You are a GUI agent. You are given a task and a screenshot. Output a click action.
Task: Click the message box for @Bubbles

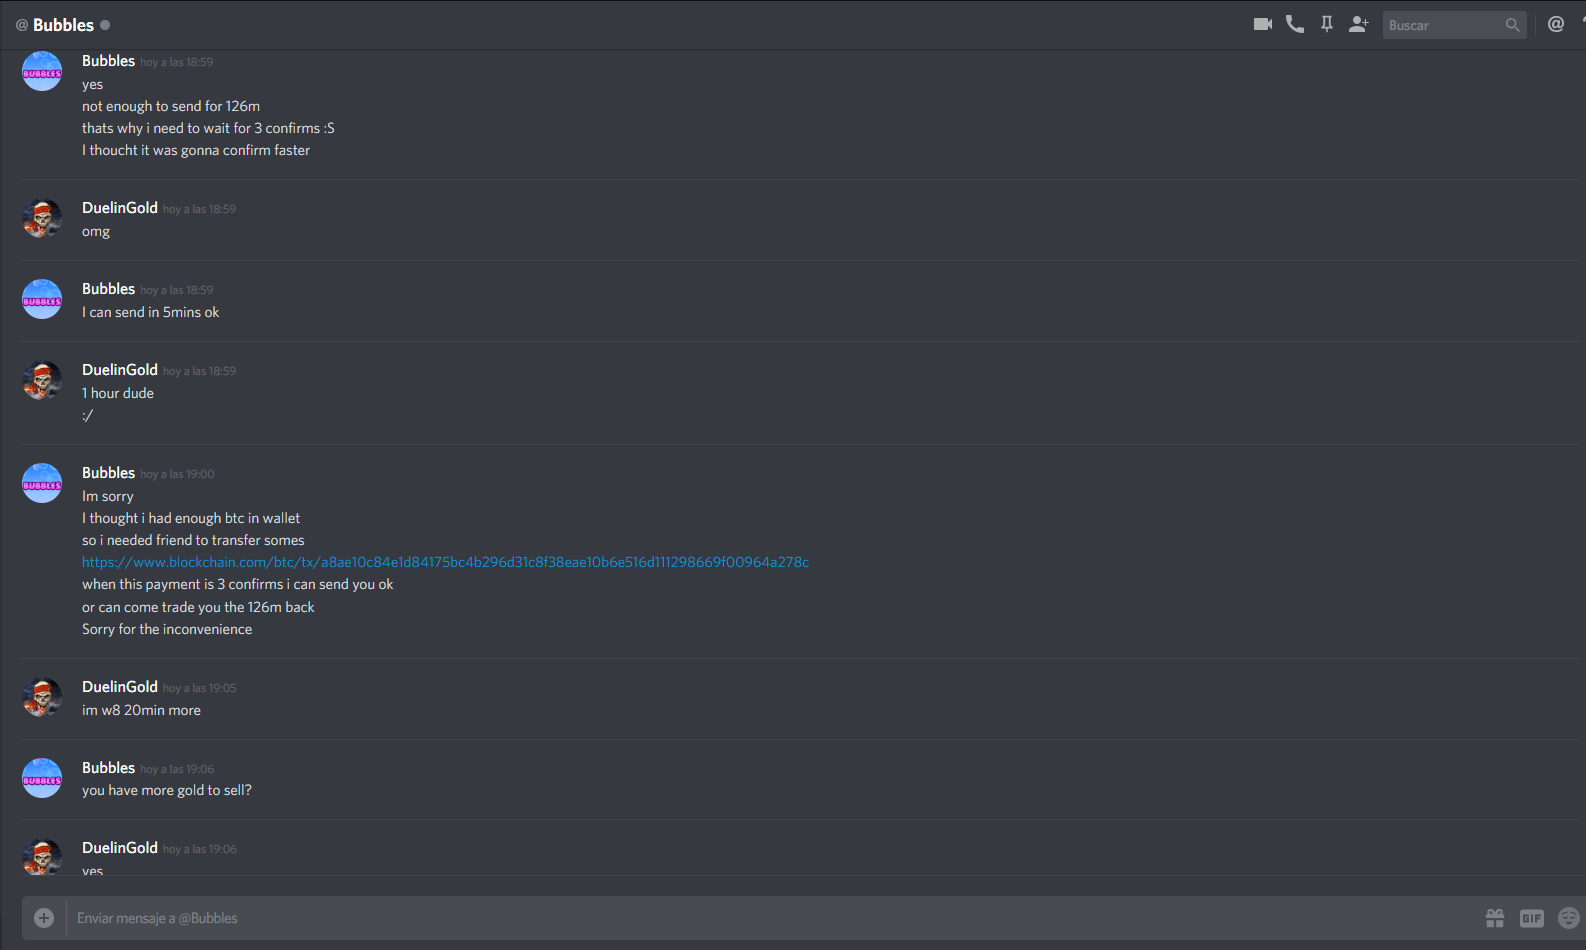click(775, 918)
